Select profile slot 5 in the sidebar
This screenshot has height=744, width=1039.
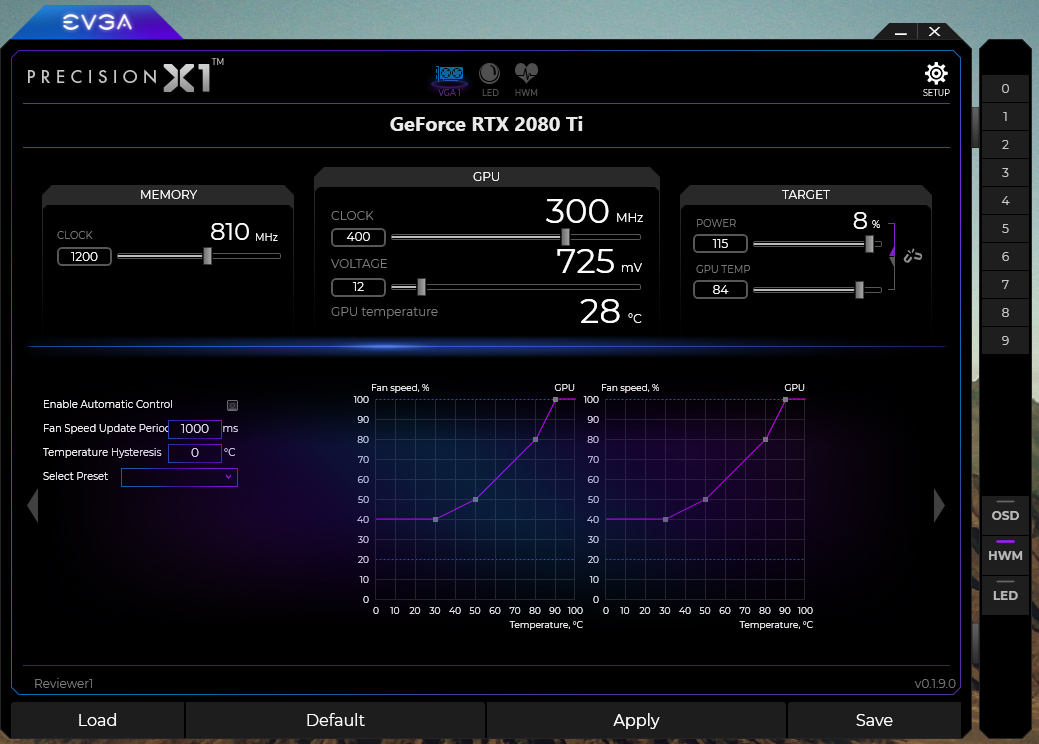pos(1004,228)
